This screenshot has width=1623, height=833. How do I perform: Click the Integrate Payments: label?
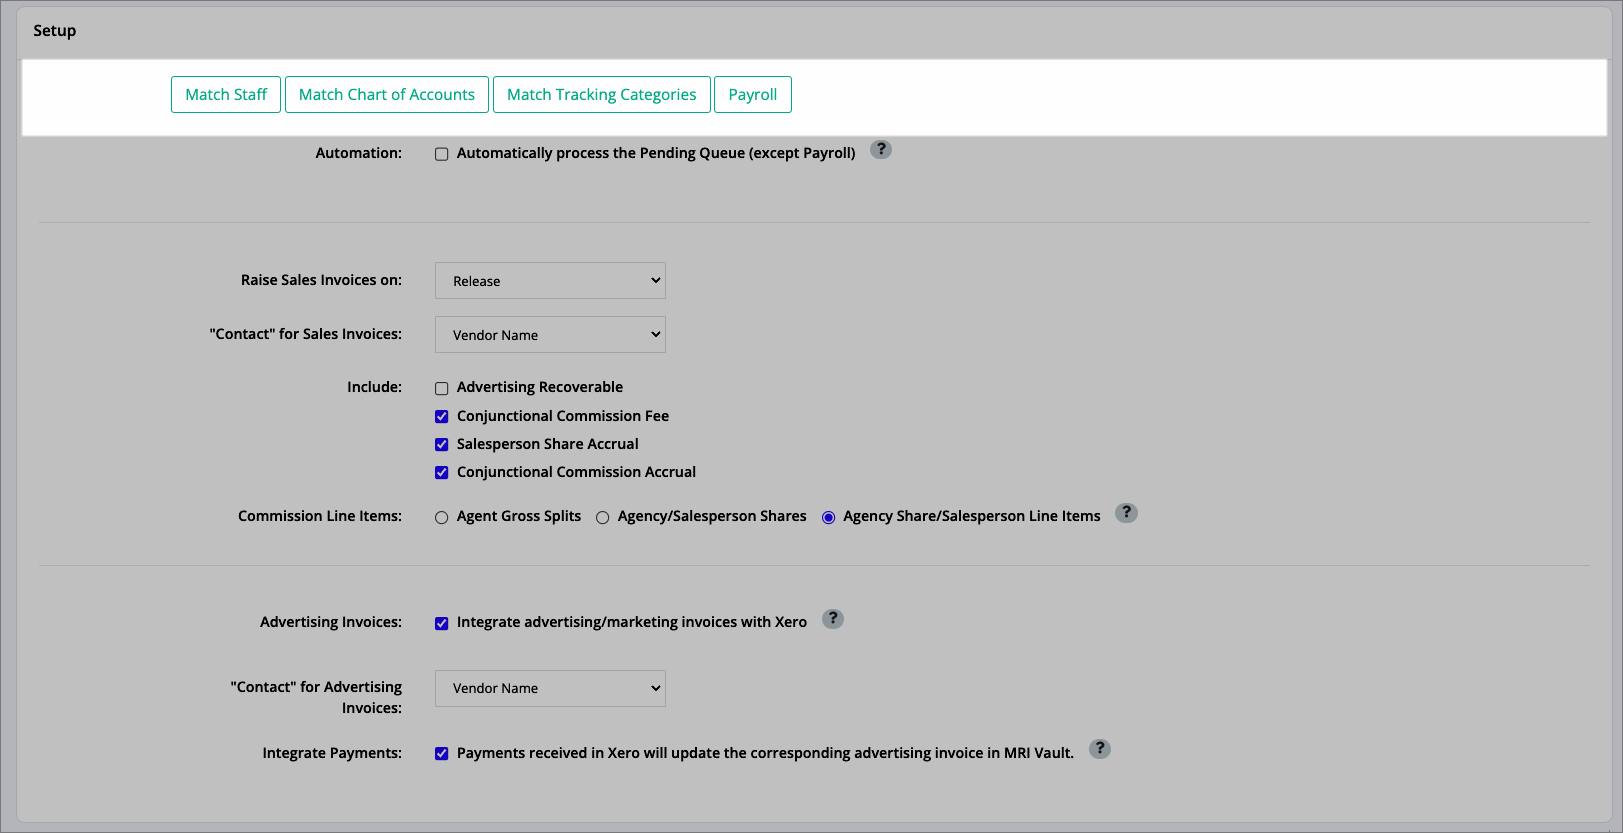[x=332, y=753]
